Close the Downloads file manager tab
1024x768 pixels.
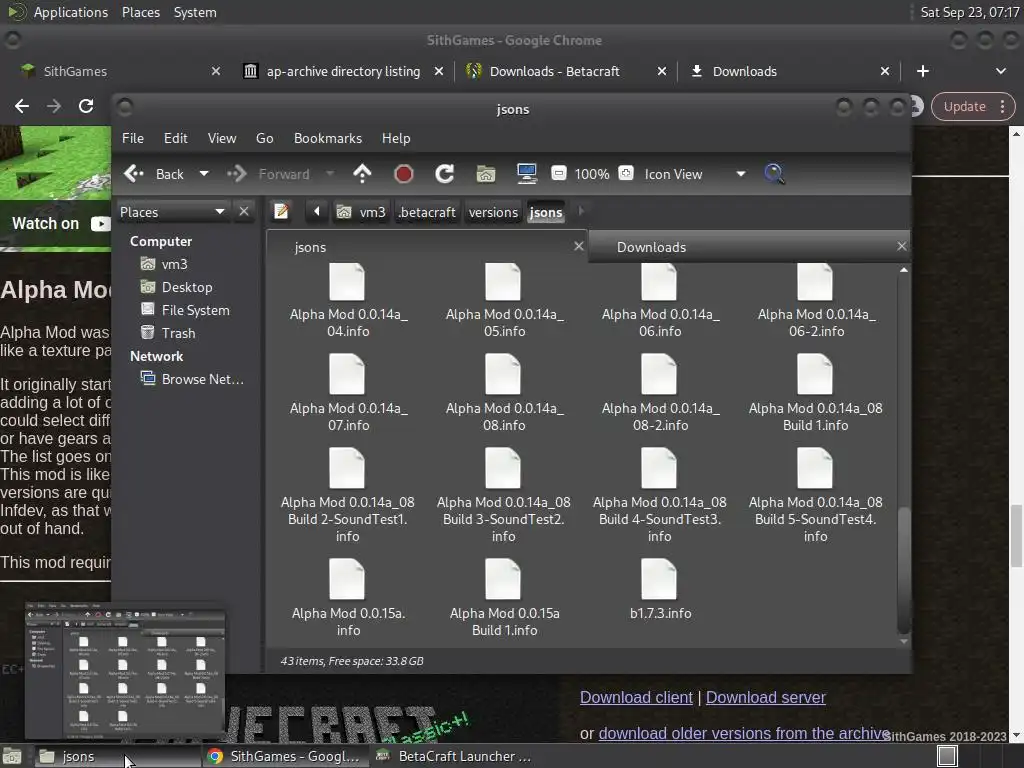pyautogui.click(x=901, y=246)
